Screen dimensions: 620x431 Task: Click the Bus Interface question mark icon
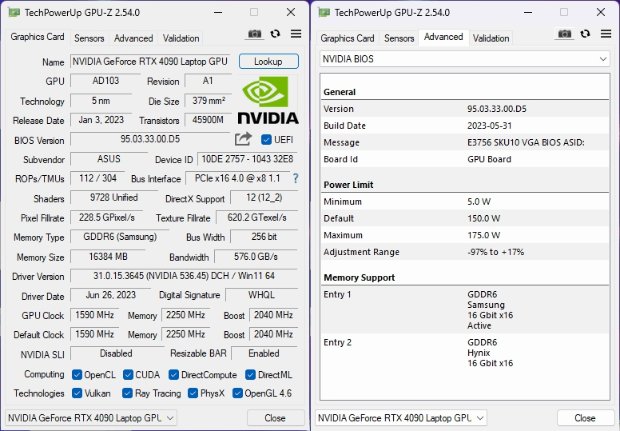295,178
